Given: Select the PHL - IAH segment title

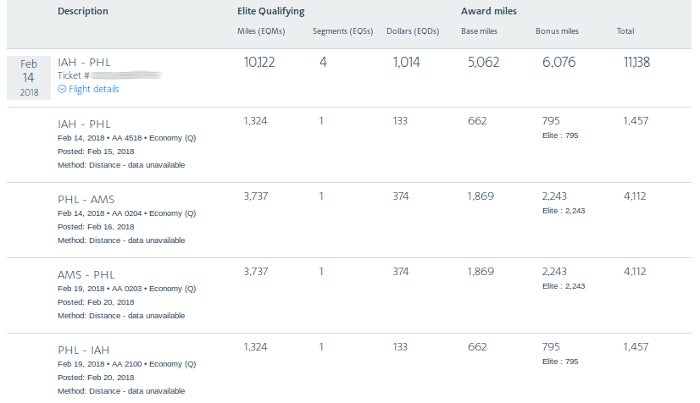Looking at the screenshot, I should tap(83, 350).
